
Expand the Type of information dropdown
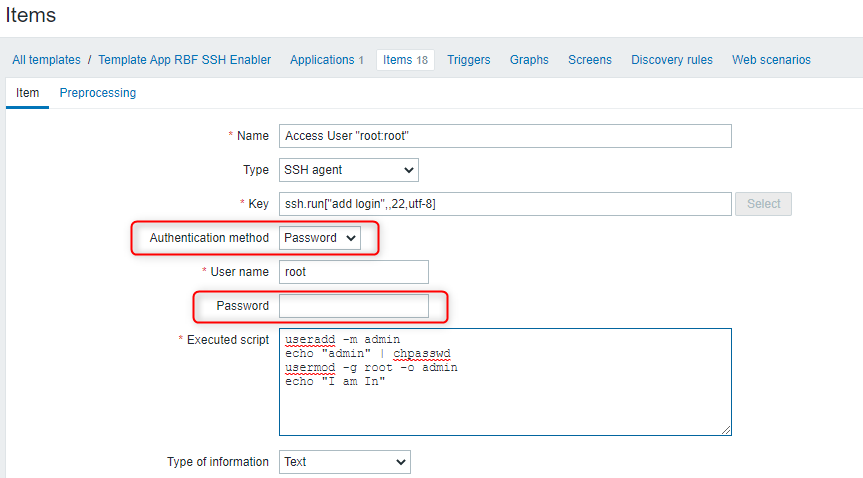pos(344,462)
